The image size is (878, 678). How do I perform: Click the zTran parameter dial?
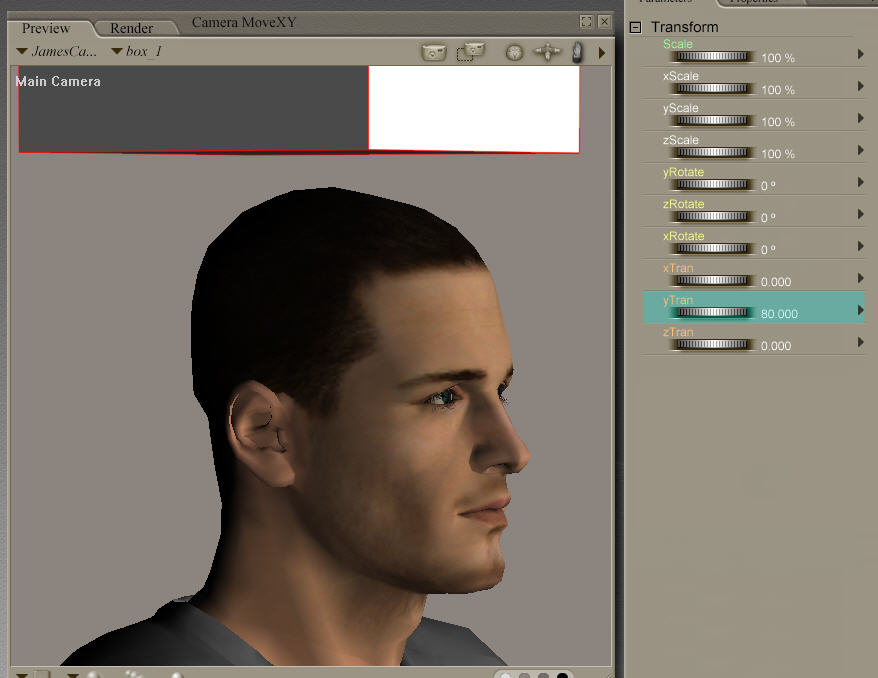[712, 344]
